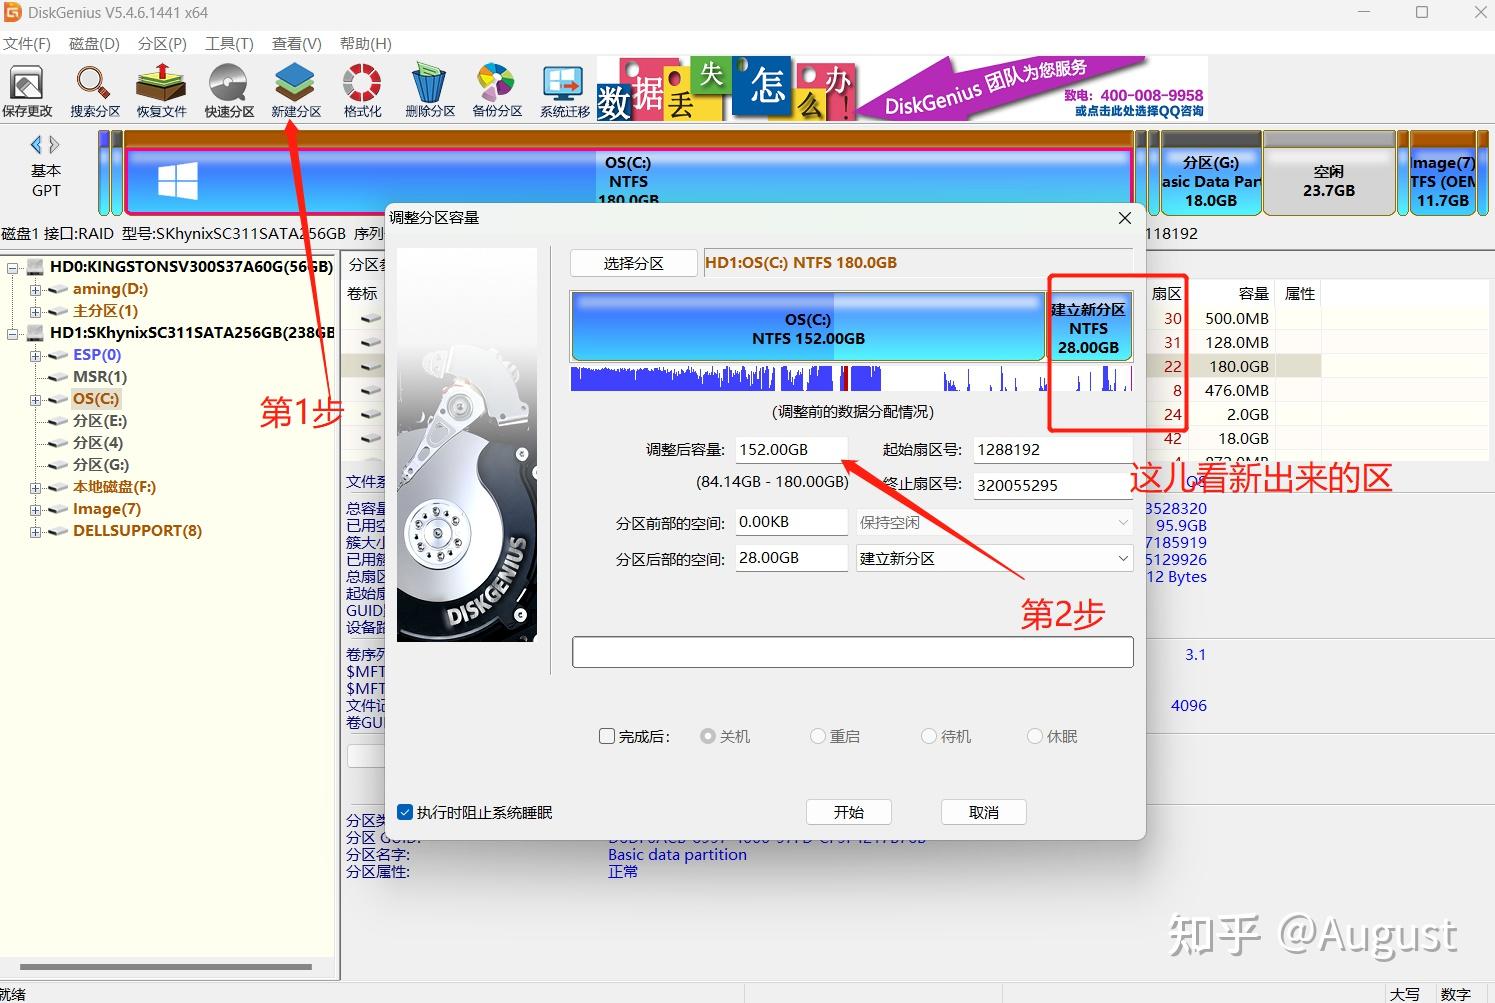Go to the next disk with the forward arrow
Image resolution: width=1495 pixels, height=1003 pixels.
(54, 144)
